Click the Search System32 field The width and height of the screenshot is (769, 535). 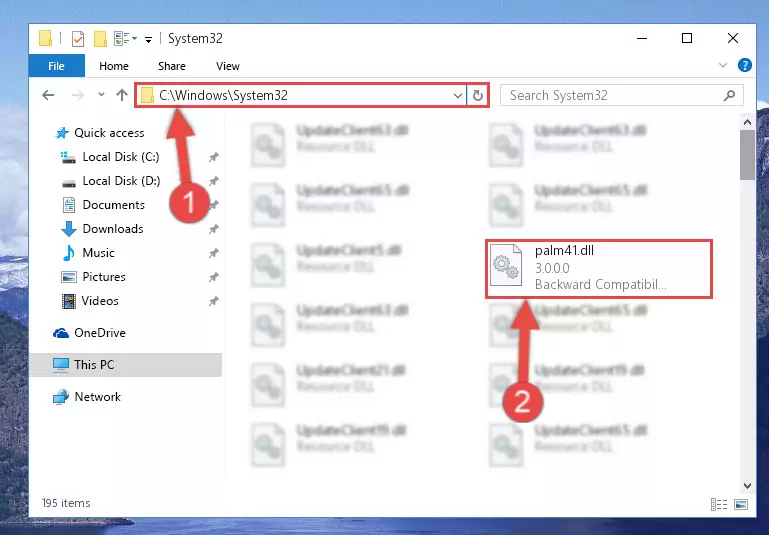pos(621,95)
